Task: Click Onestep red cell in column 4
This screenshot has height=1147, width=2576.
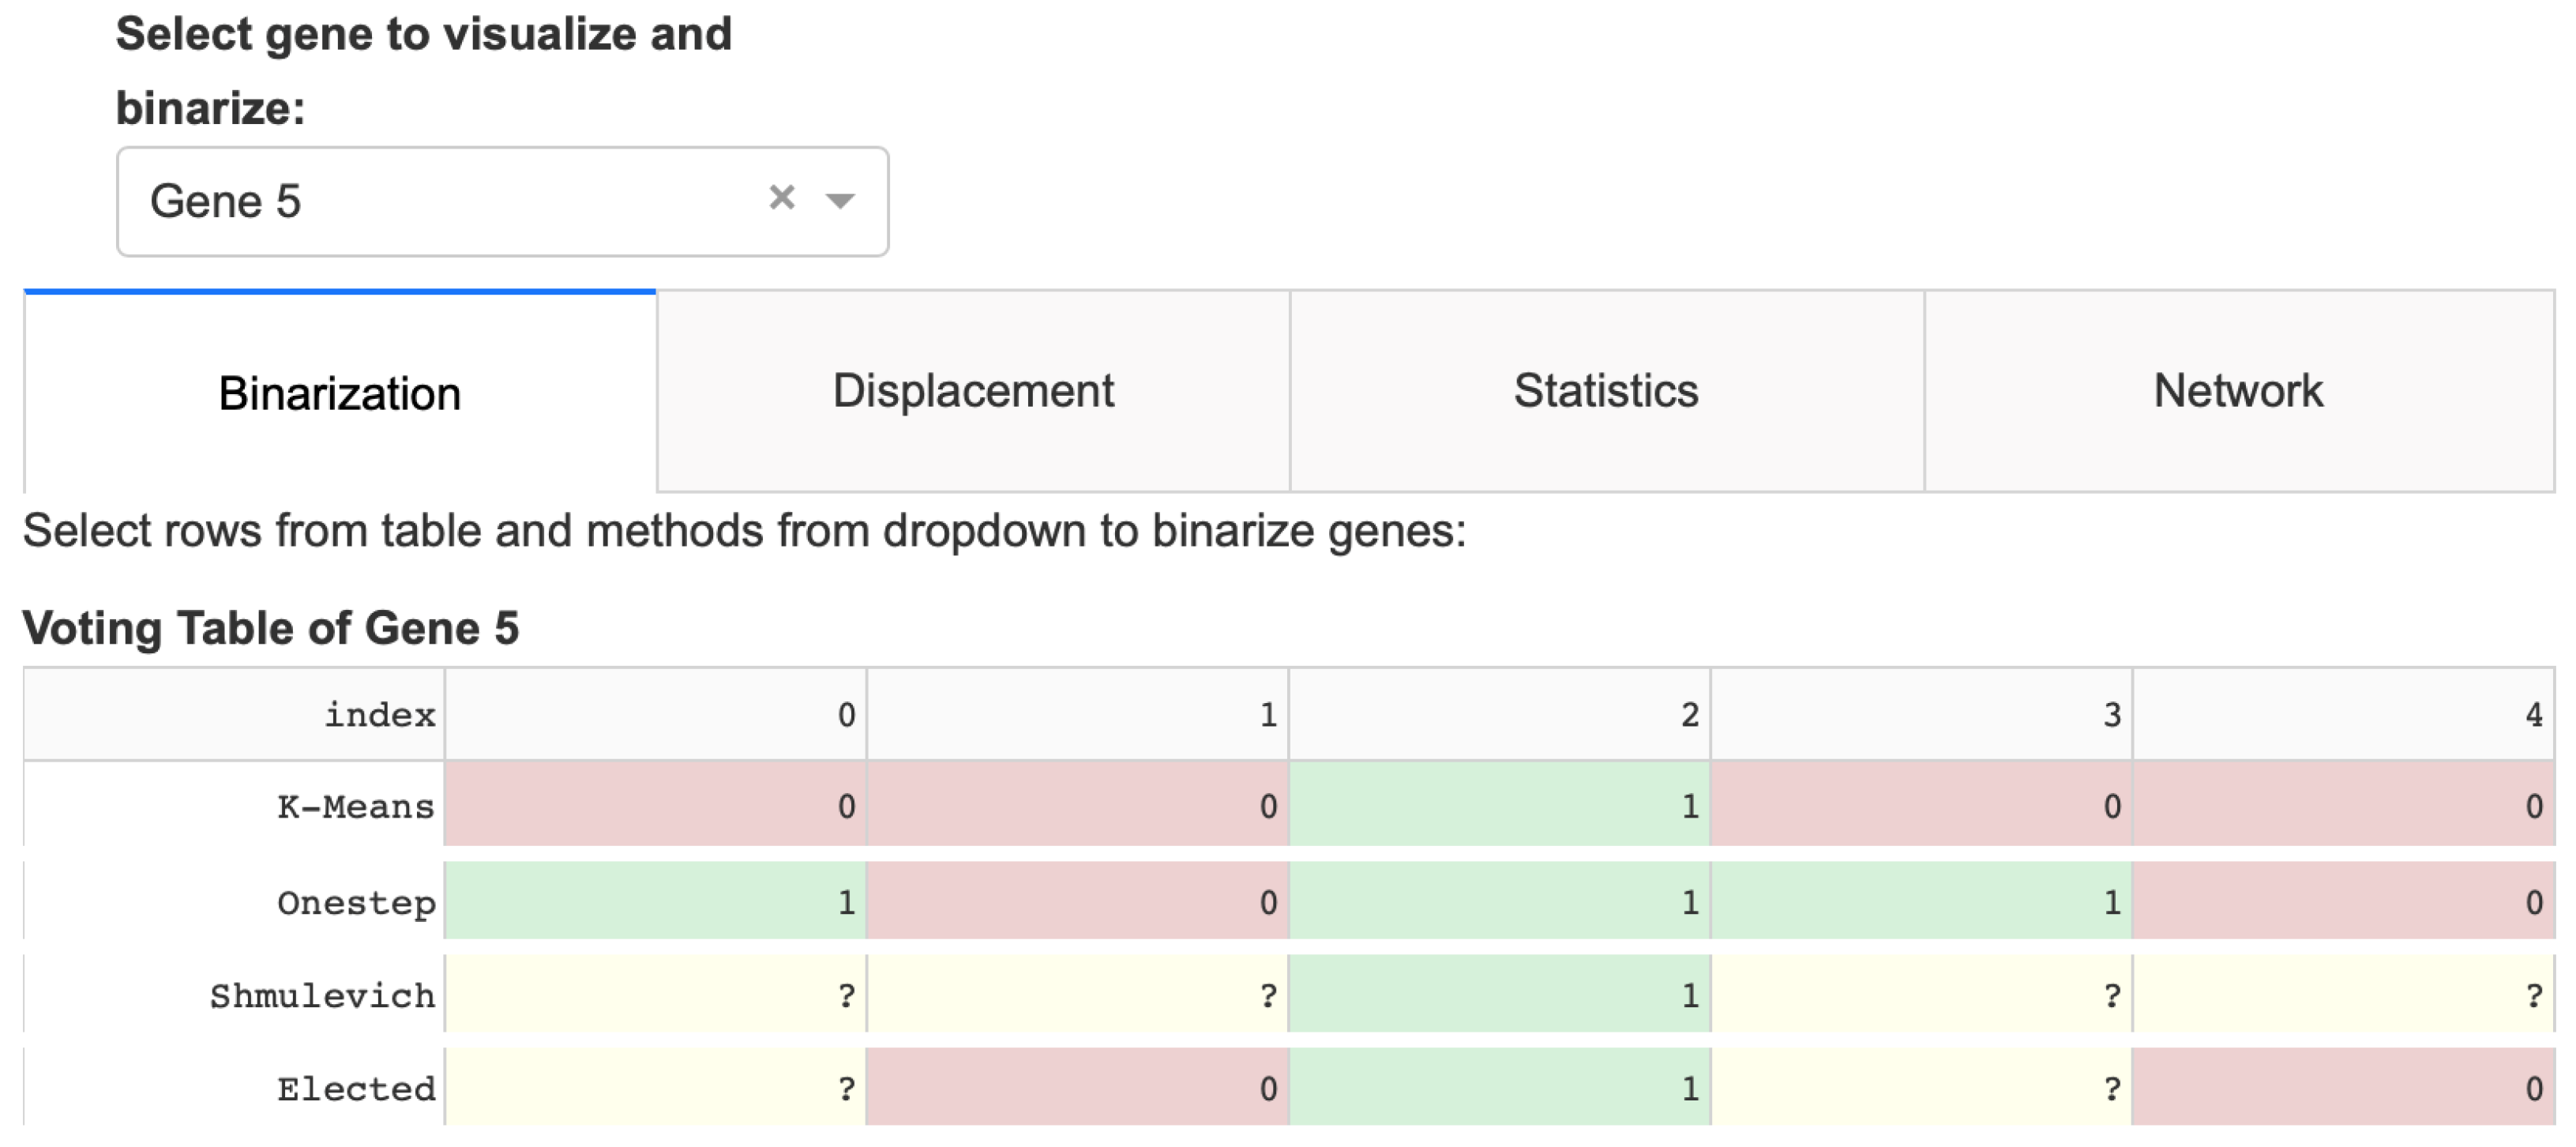Action: [2343, 901]
